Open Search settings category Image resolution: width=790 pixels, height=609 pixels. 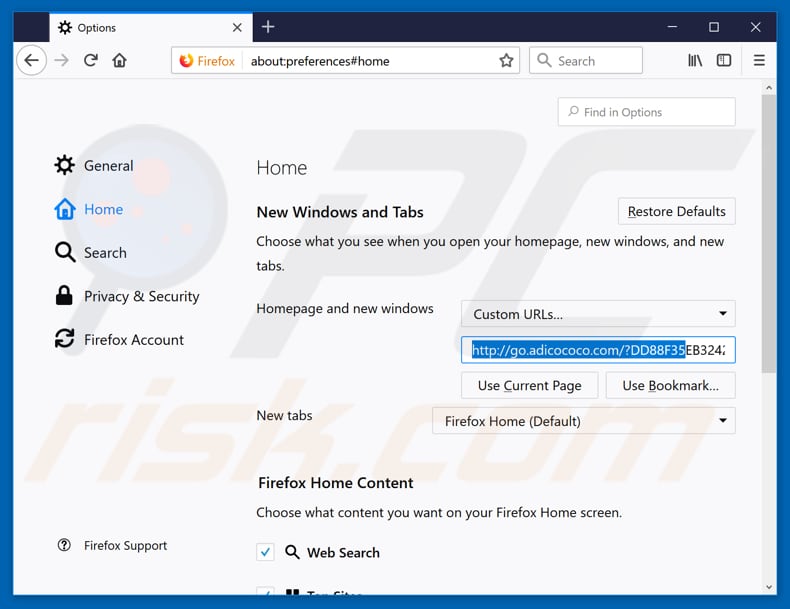91,252
